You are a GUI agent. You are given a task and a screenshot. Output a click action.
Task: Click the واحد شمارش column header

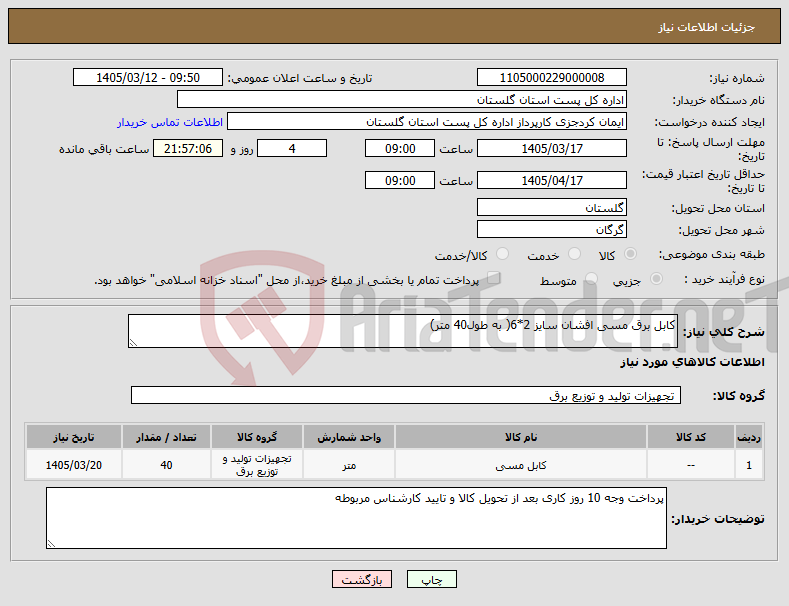click(x=349, y=437)
